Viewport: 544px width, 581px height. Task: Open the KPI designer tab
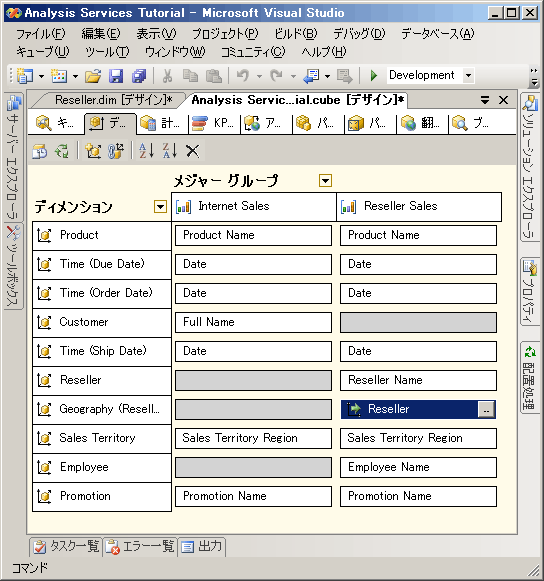[x=214, y=123]
